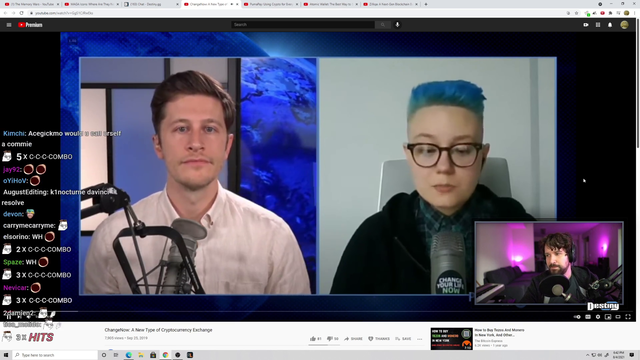This screenshot has height=360, width=640.
Task: Like the video with thumbs up
Action: click(x=316, y=339)
